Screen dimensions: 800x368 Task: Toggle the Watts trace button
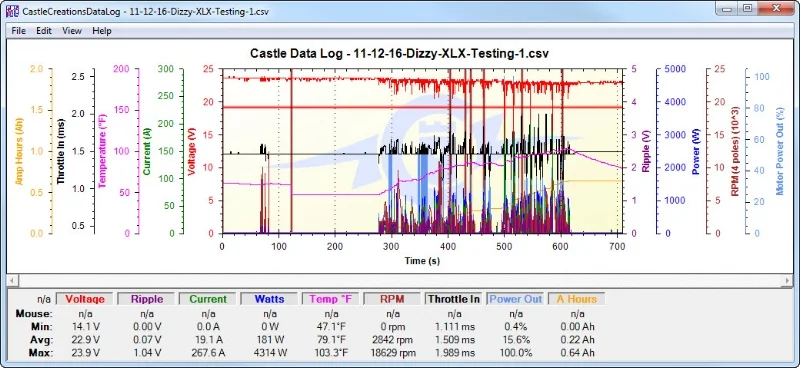[x=269, y=299]
